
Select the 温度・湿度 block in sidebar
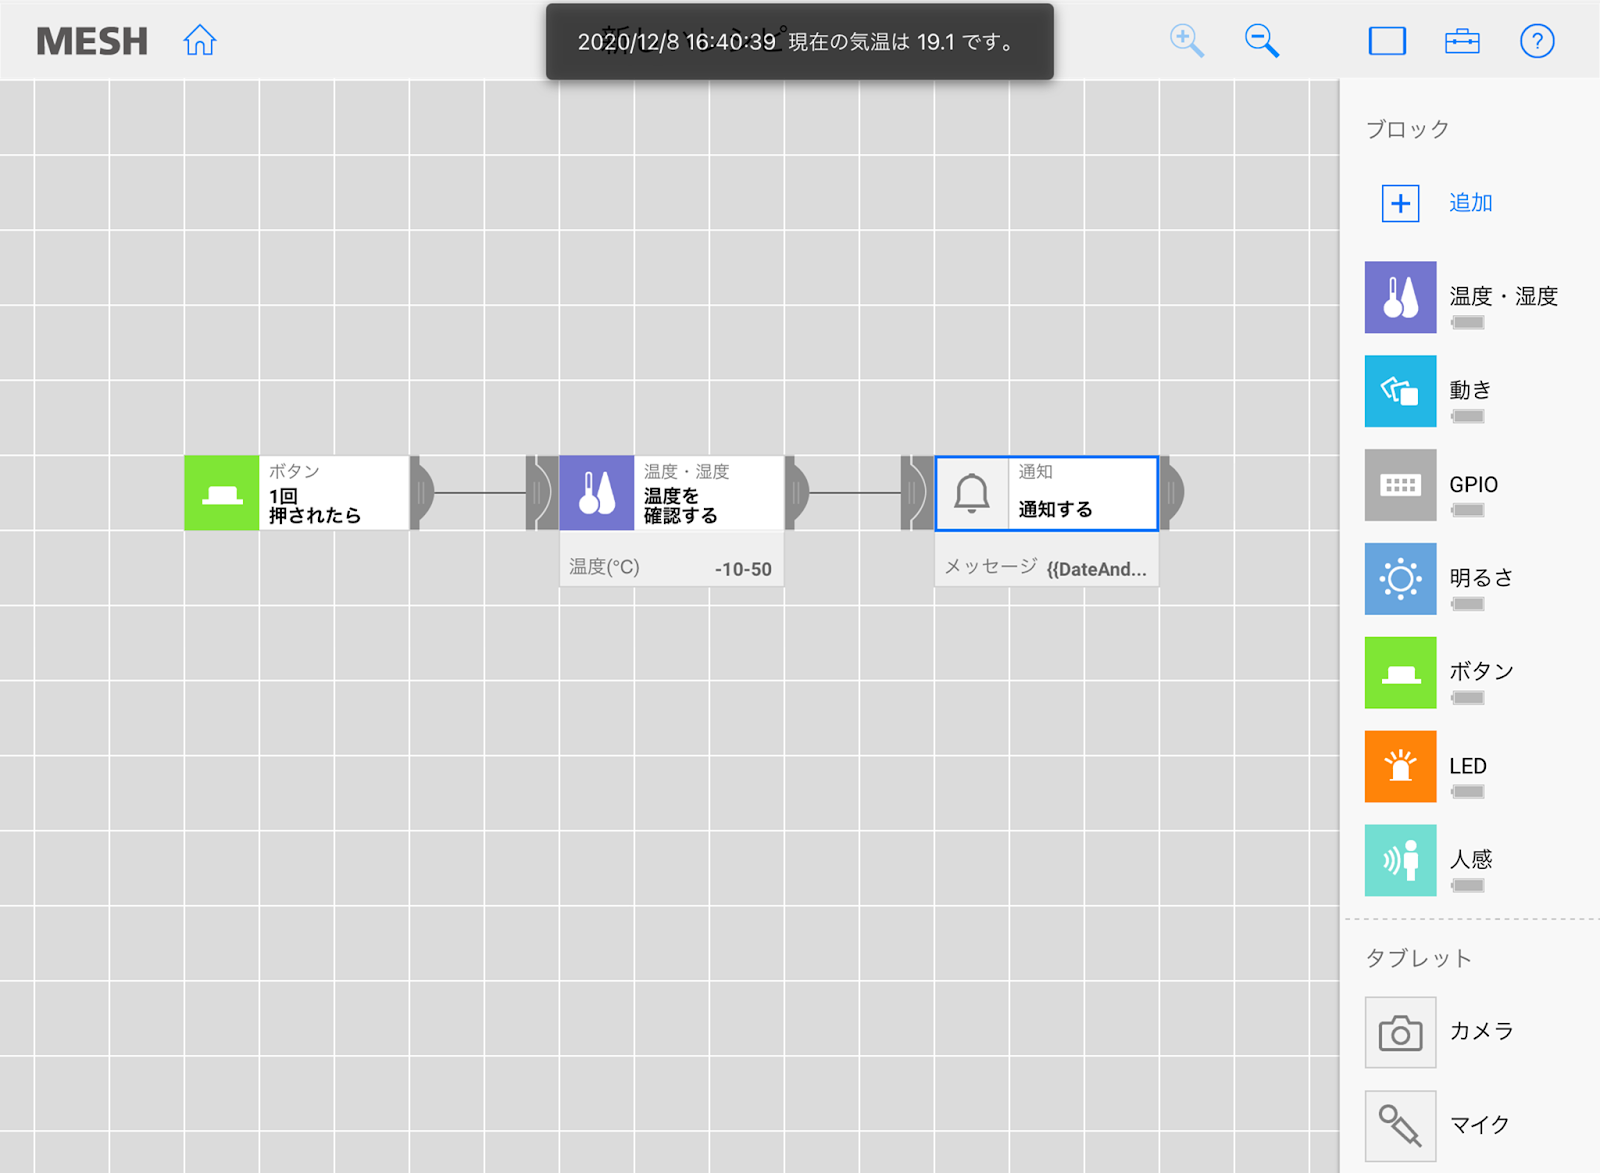pos(1400,298)
